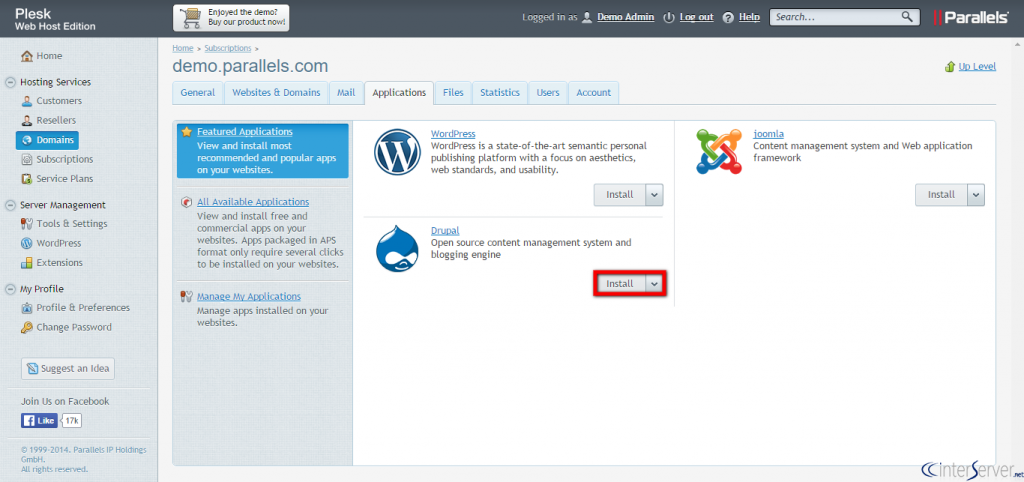This screenshot has width=1024, height=482.
Task: Click the Demo Admin user icon
Action: click(x=587, y=18)
